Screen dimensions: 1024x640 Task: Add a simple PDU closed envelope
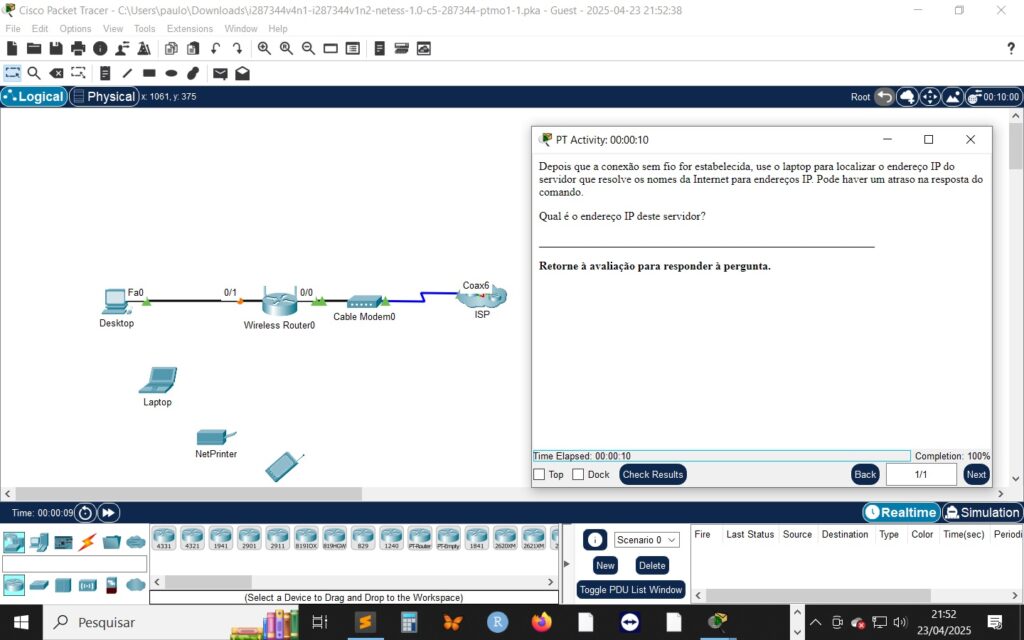point(220,74)
